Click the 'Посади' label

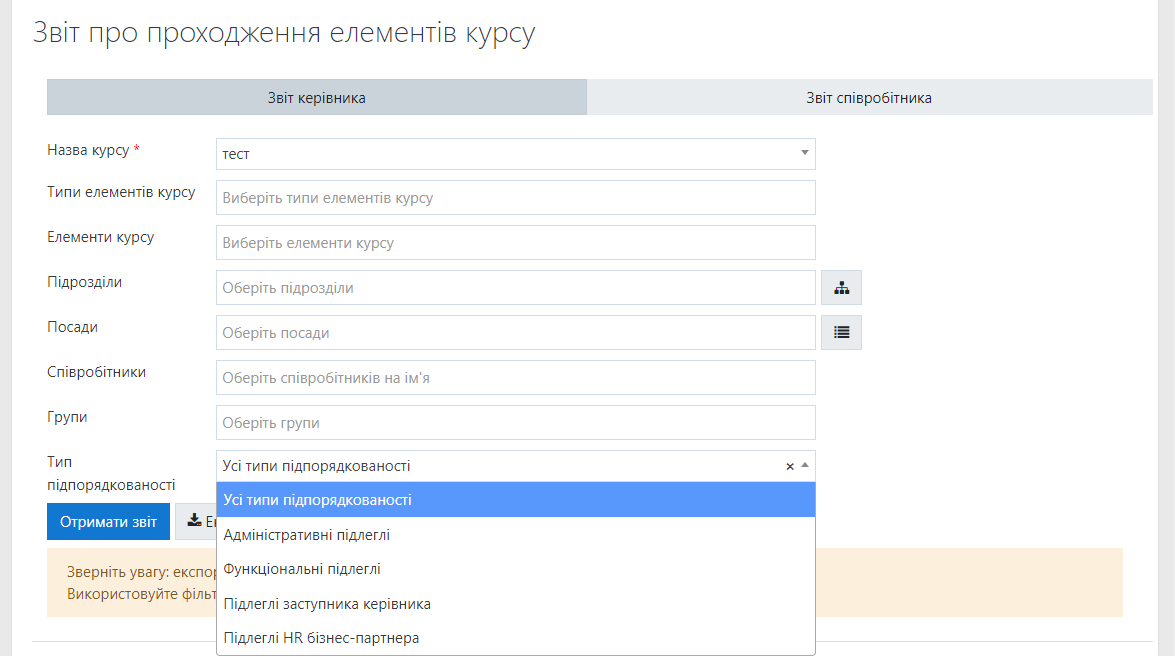click(72, 327)
